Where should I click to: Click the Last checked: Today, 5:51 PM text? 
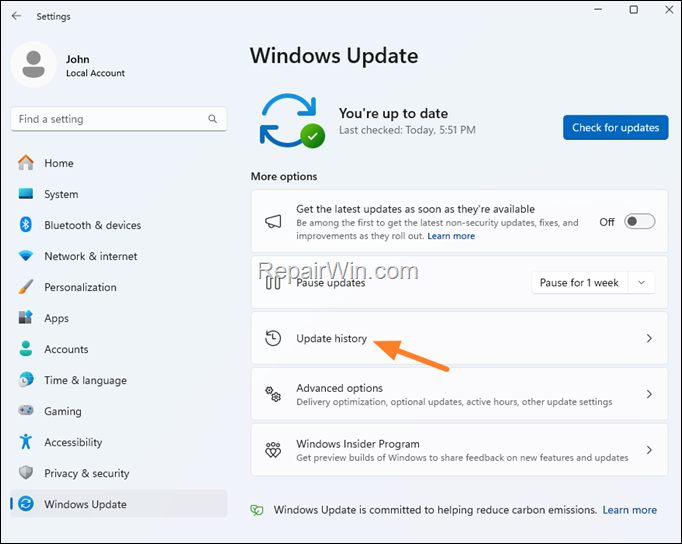click(x=407, y=130)
